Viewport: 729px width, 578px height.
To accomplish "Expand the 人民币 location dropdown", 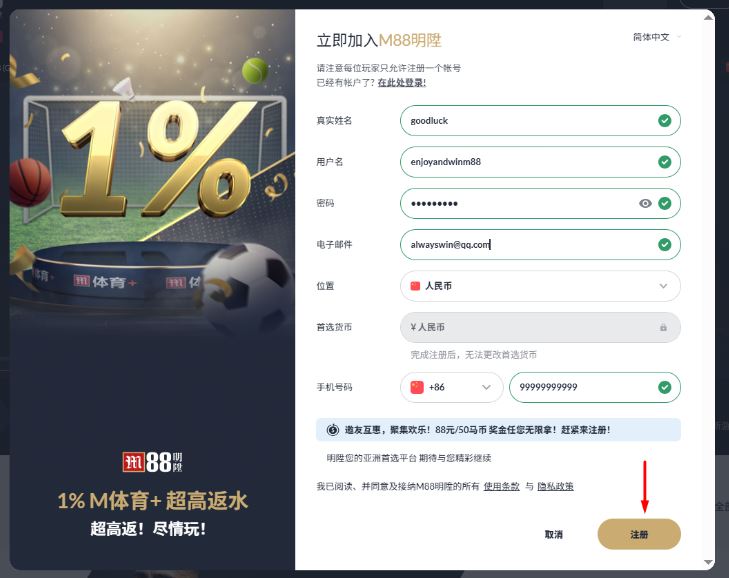I will [540, 286].
